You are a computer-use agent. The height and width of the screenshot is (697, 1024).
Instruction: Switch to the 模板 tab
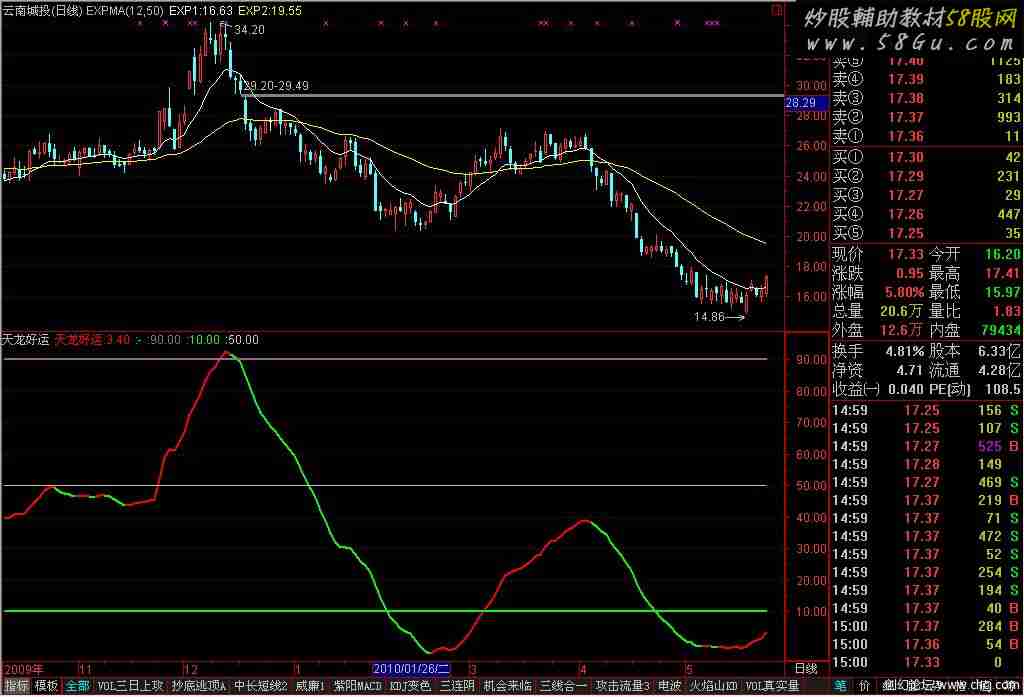click(47, 686)
